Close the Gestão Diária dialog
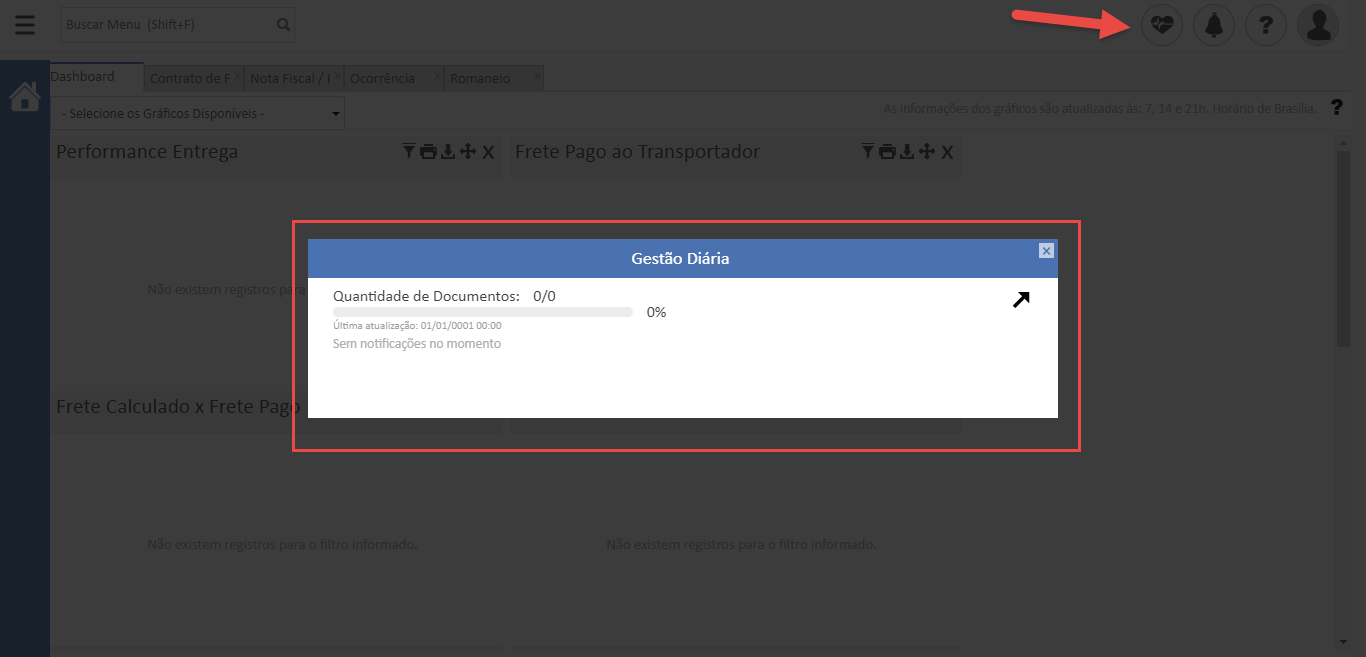The width and height of the screenshot is (1366, 657). tap(1046, 251)
